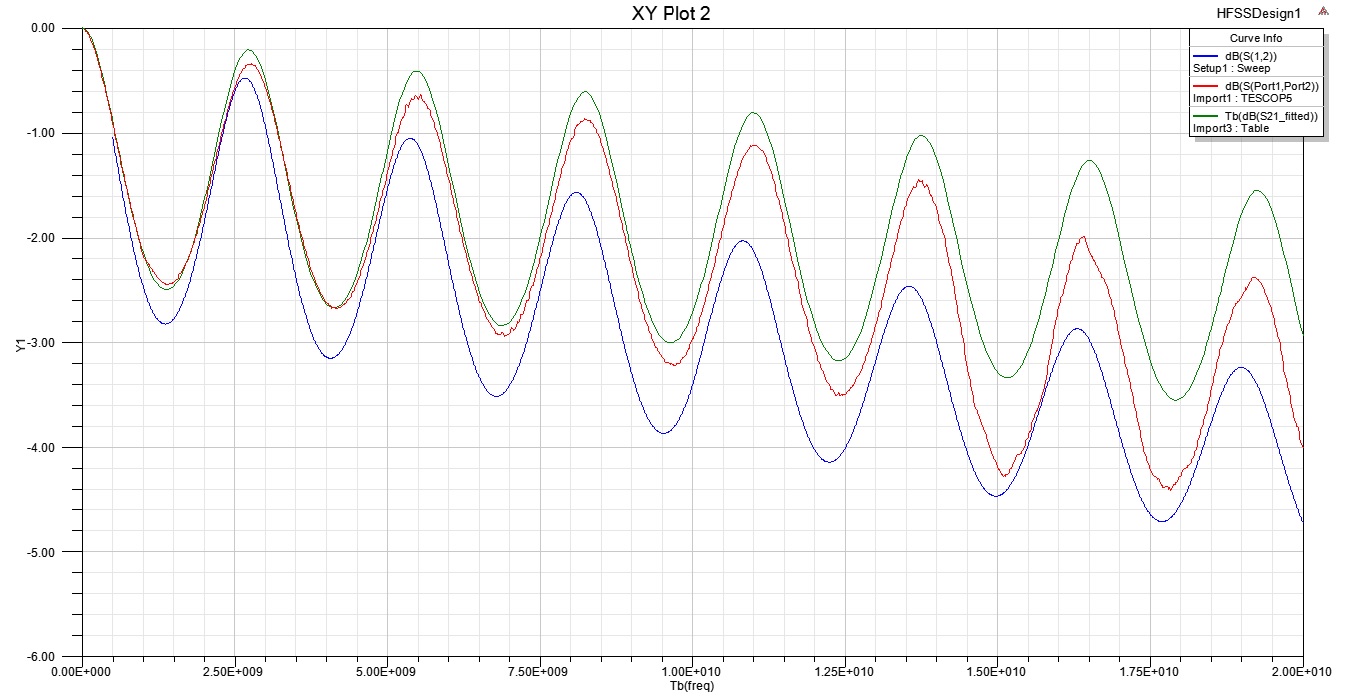
Task: Click the 2.00E+010 x-axis tick value
Action: point(1303,671)
